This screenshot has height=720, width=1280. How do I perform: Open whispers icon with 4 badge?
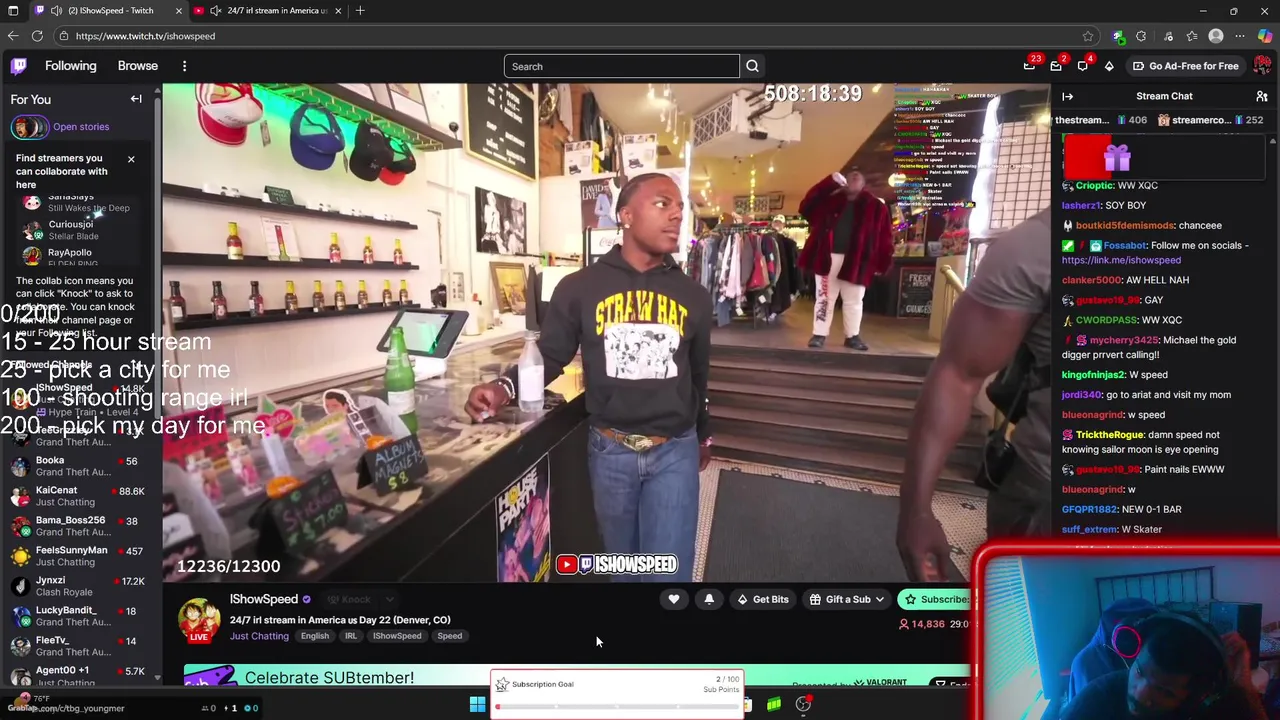pyautogui.click(x=1083, y=66)
